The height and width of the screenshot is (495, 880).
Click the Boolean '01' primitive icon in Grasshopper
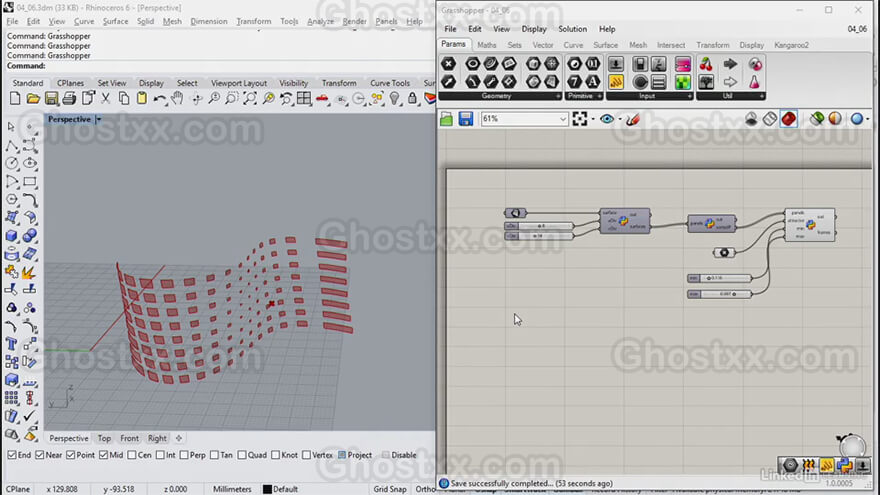tap(593, 63)
